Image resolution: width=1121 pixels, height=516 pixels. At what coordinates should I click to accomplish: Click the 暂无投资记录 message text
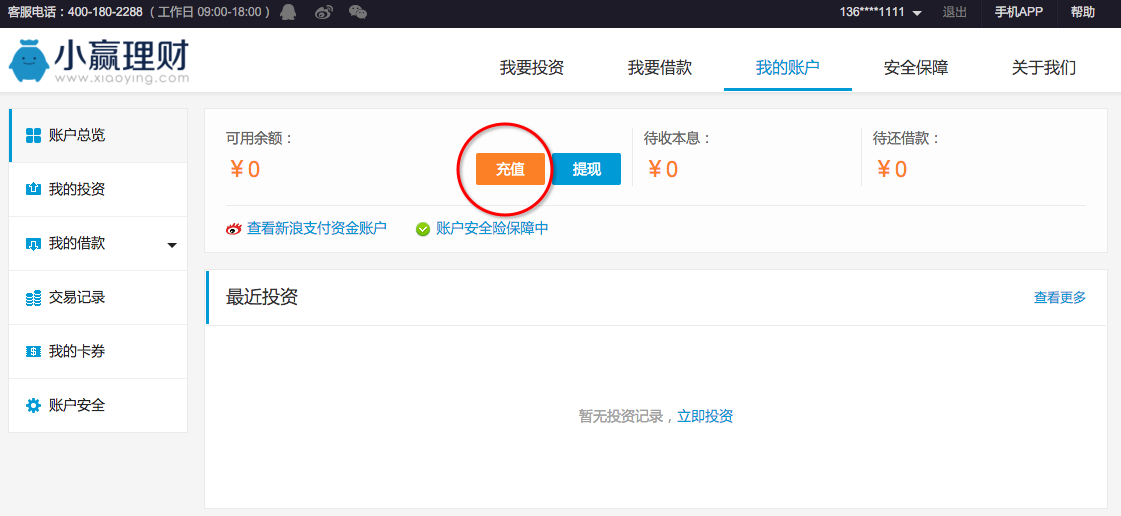coord(621,417)
